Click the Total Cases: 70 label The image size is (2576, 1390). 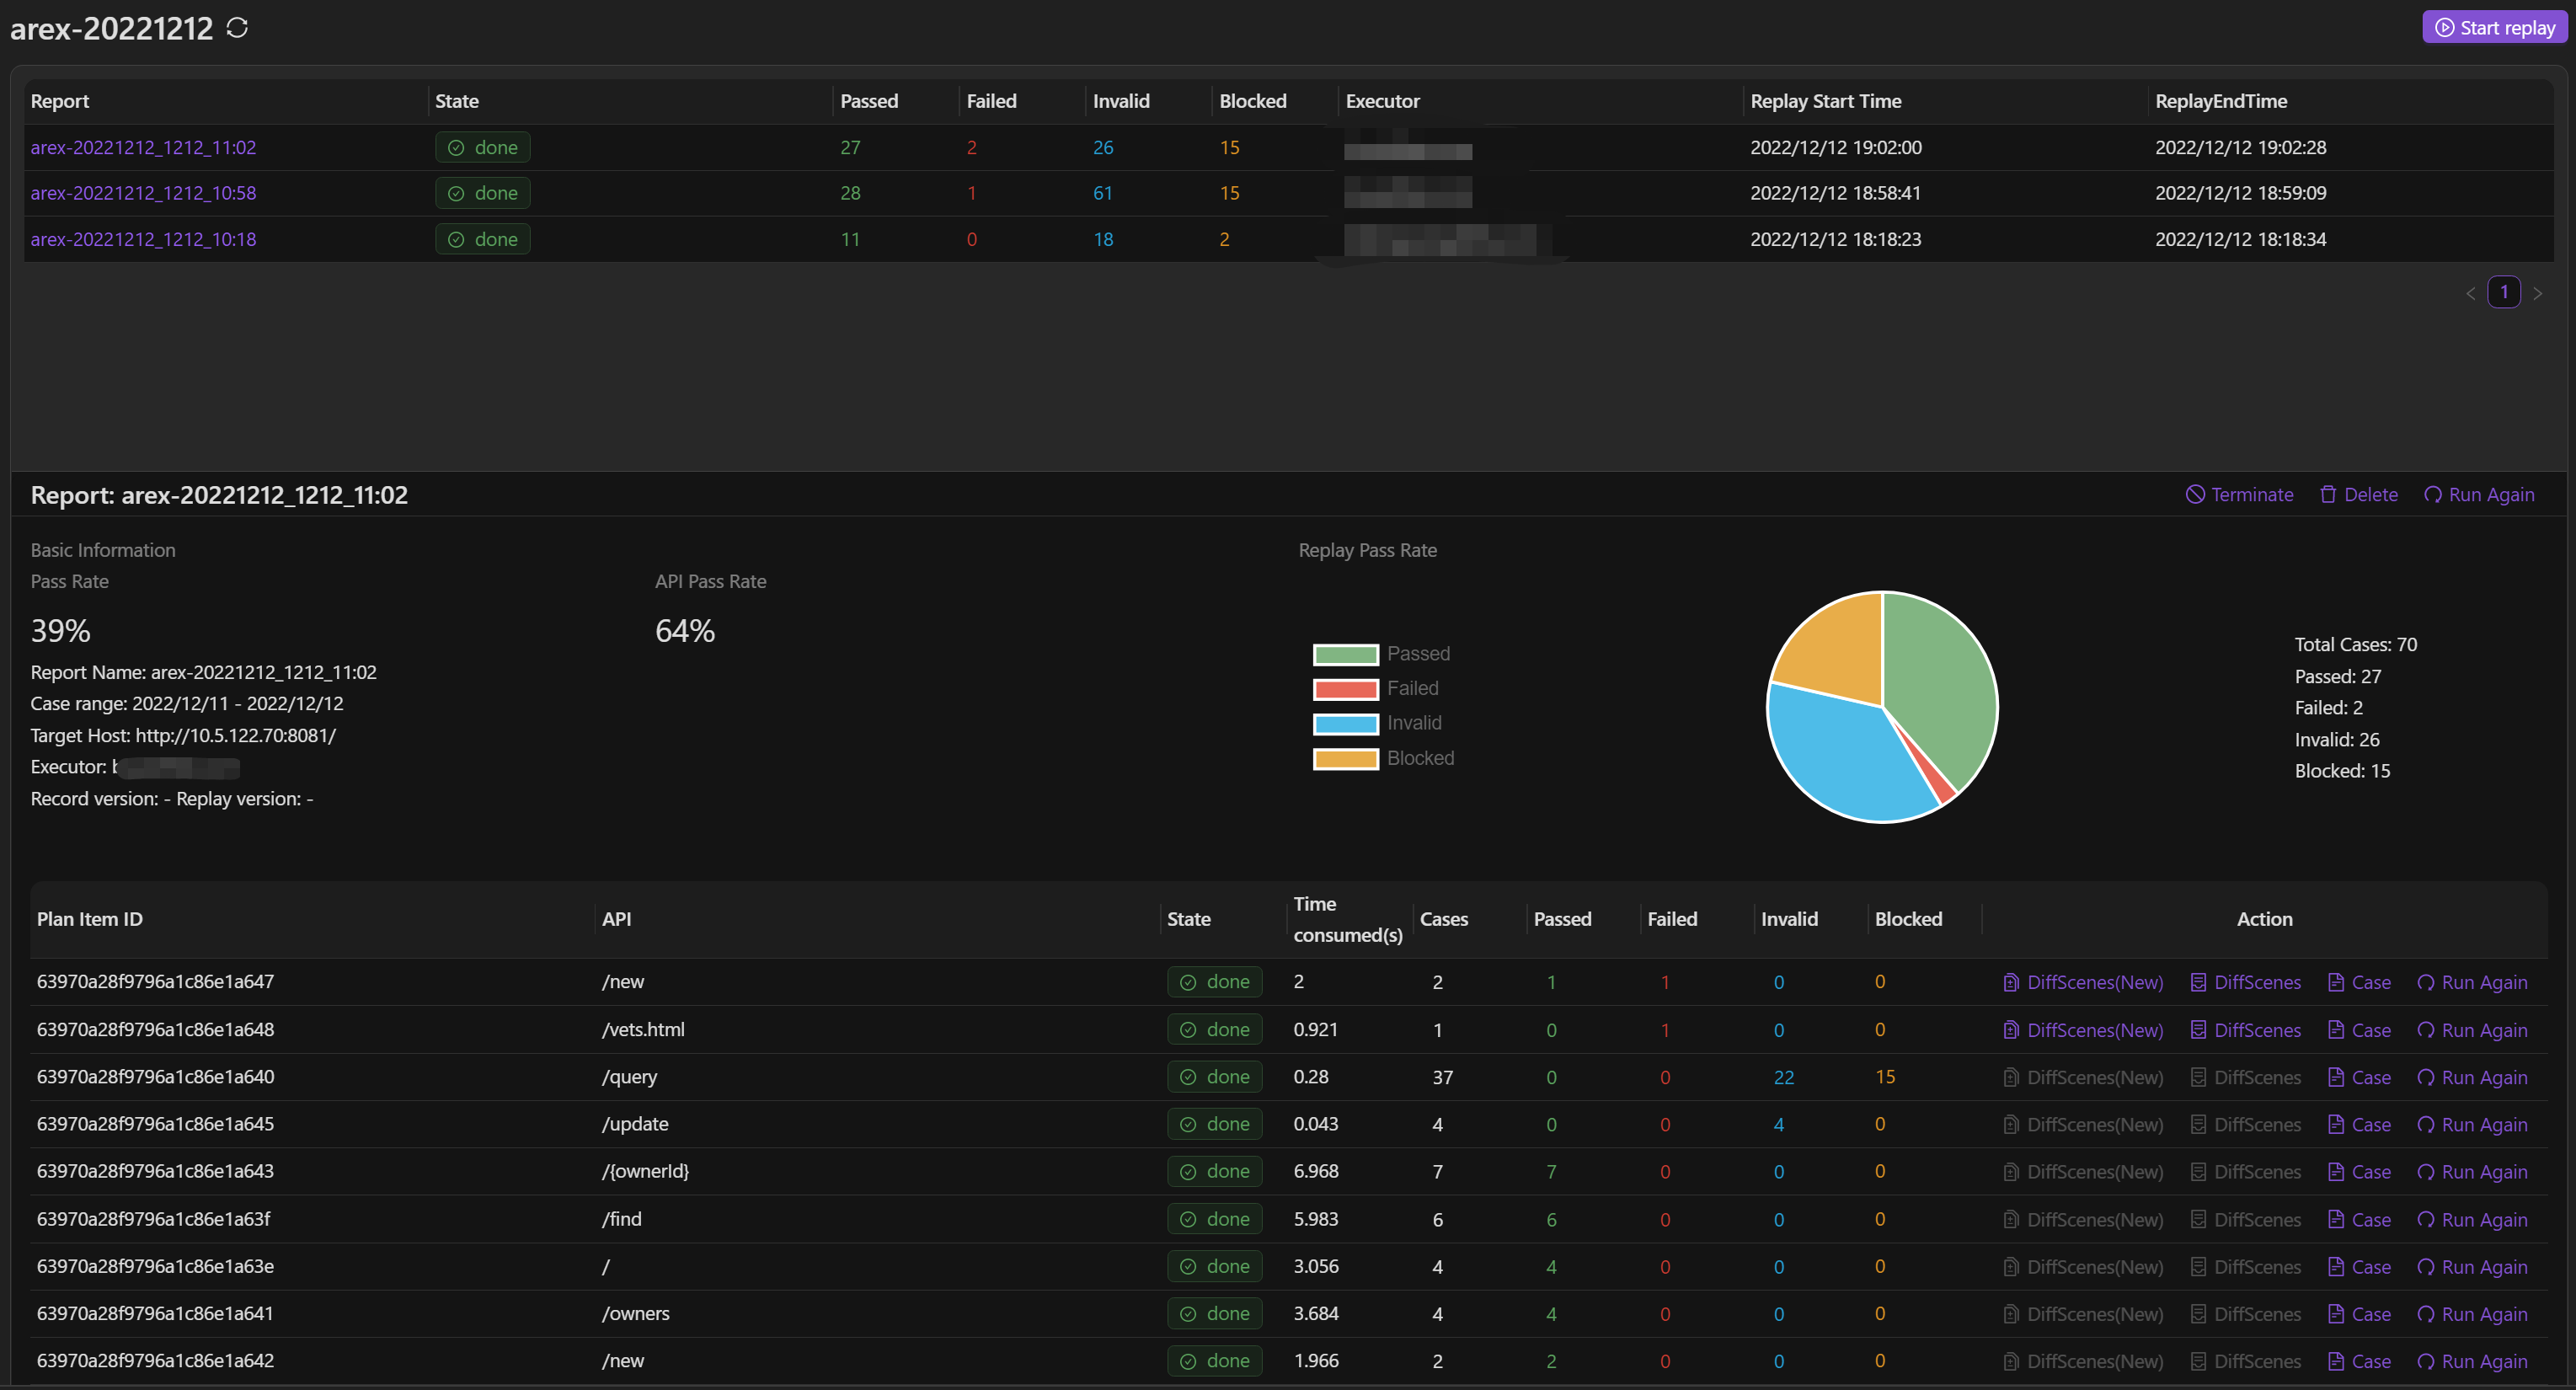[2355, 645]
